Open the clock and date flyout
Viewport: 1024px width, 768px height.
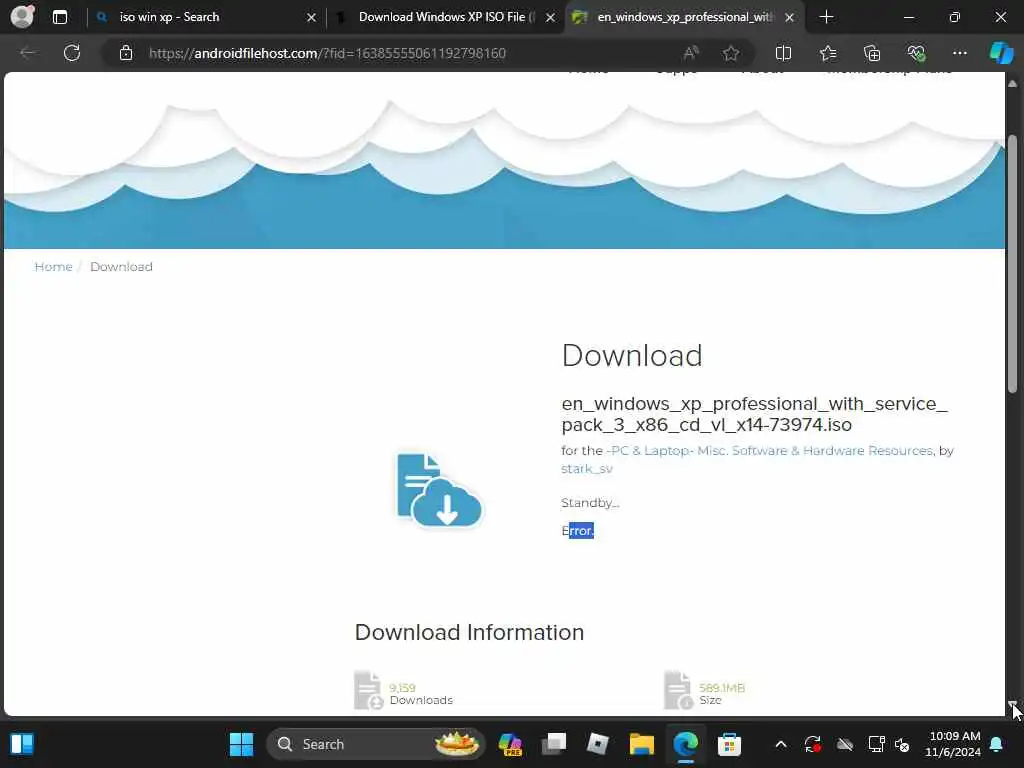pos(953,744)
